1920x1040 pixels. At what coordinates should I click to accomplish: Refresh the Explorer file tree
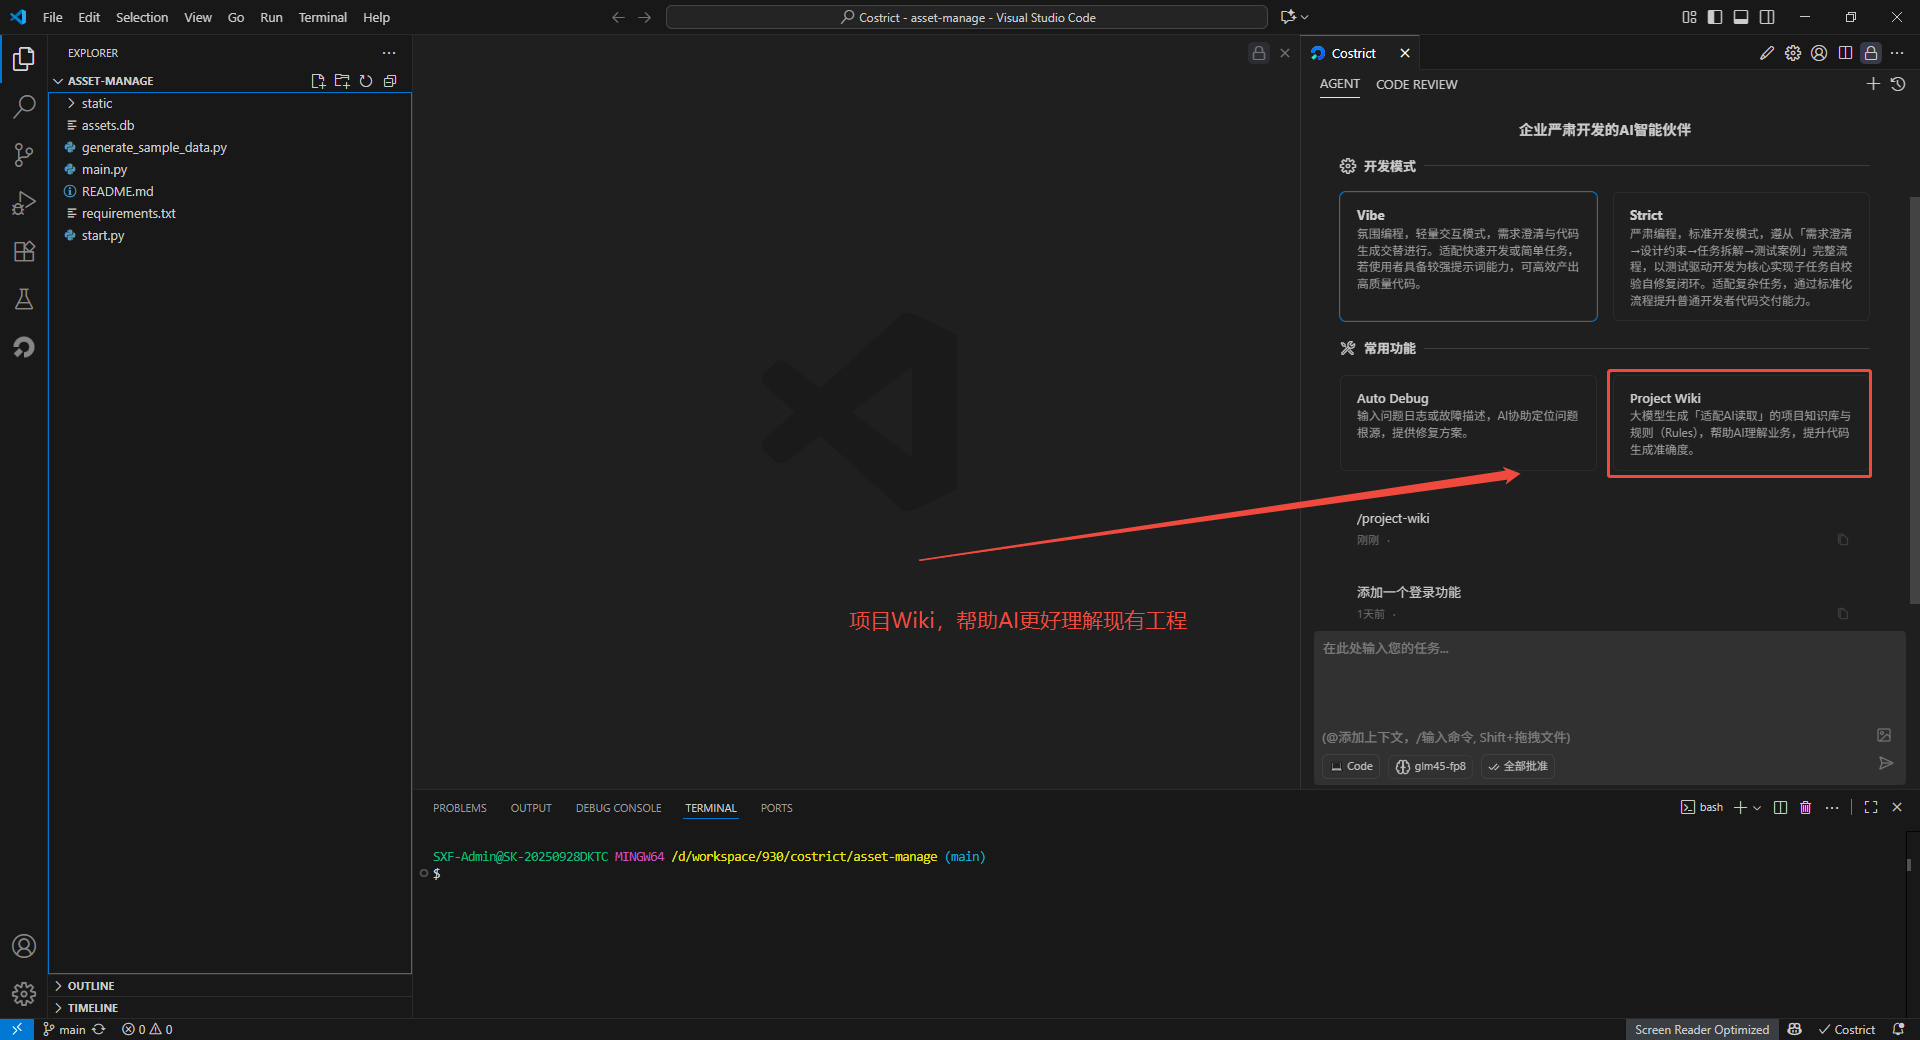pyautogui.click(x=366, y=81)
